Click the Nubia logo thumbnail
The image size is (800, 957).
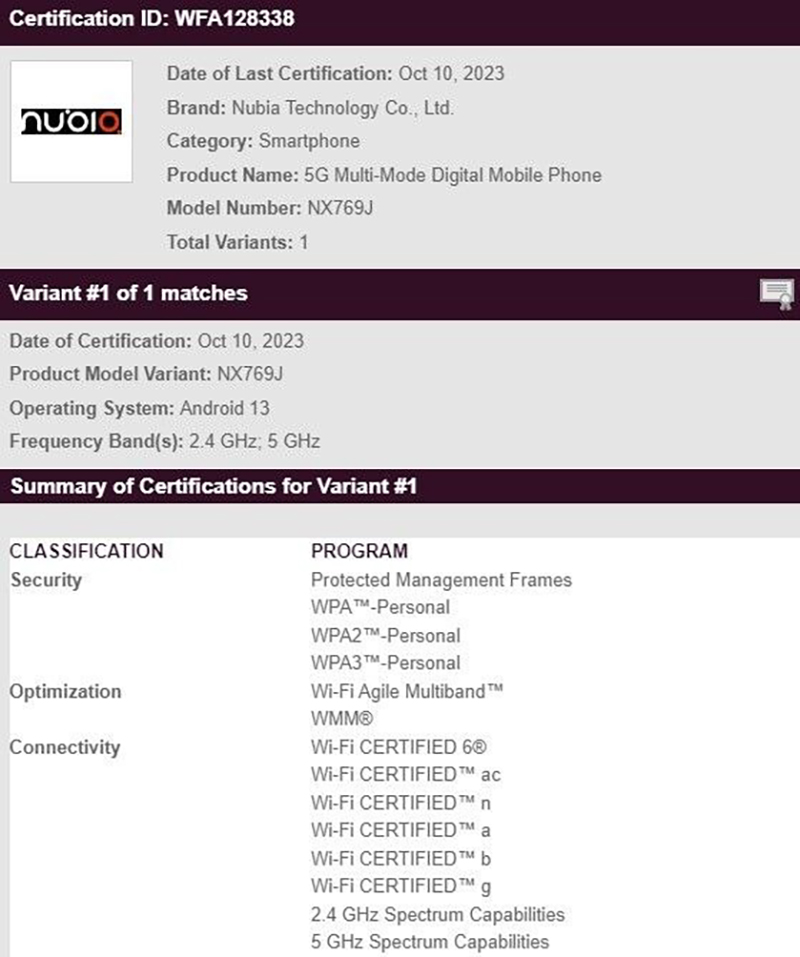tap(71, 121)
